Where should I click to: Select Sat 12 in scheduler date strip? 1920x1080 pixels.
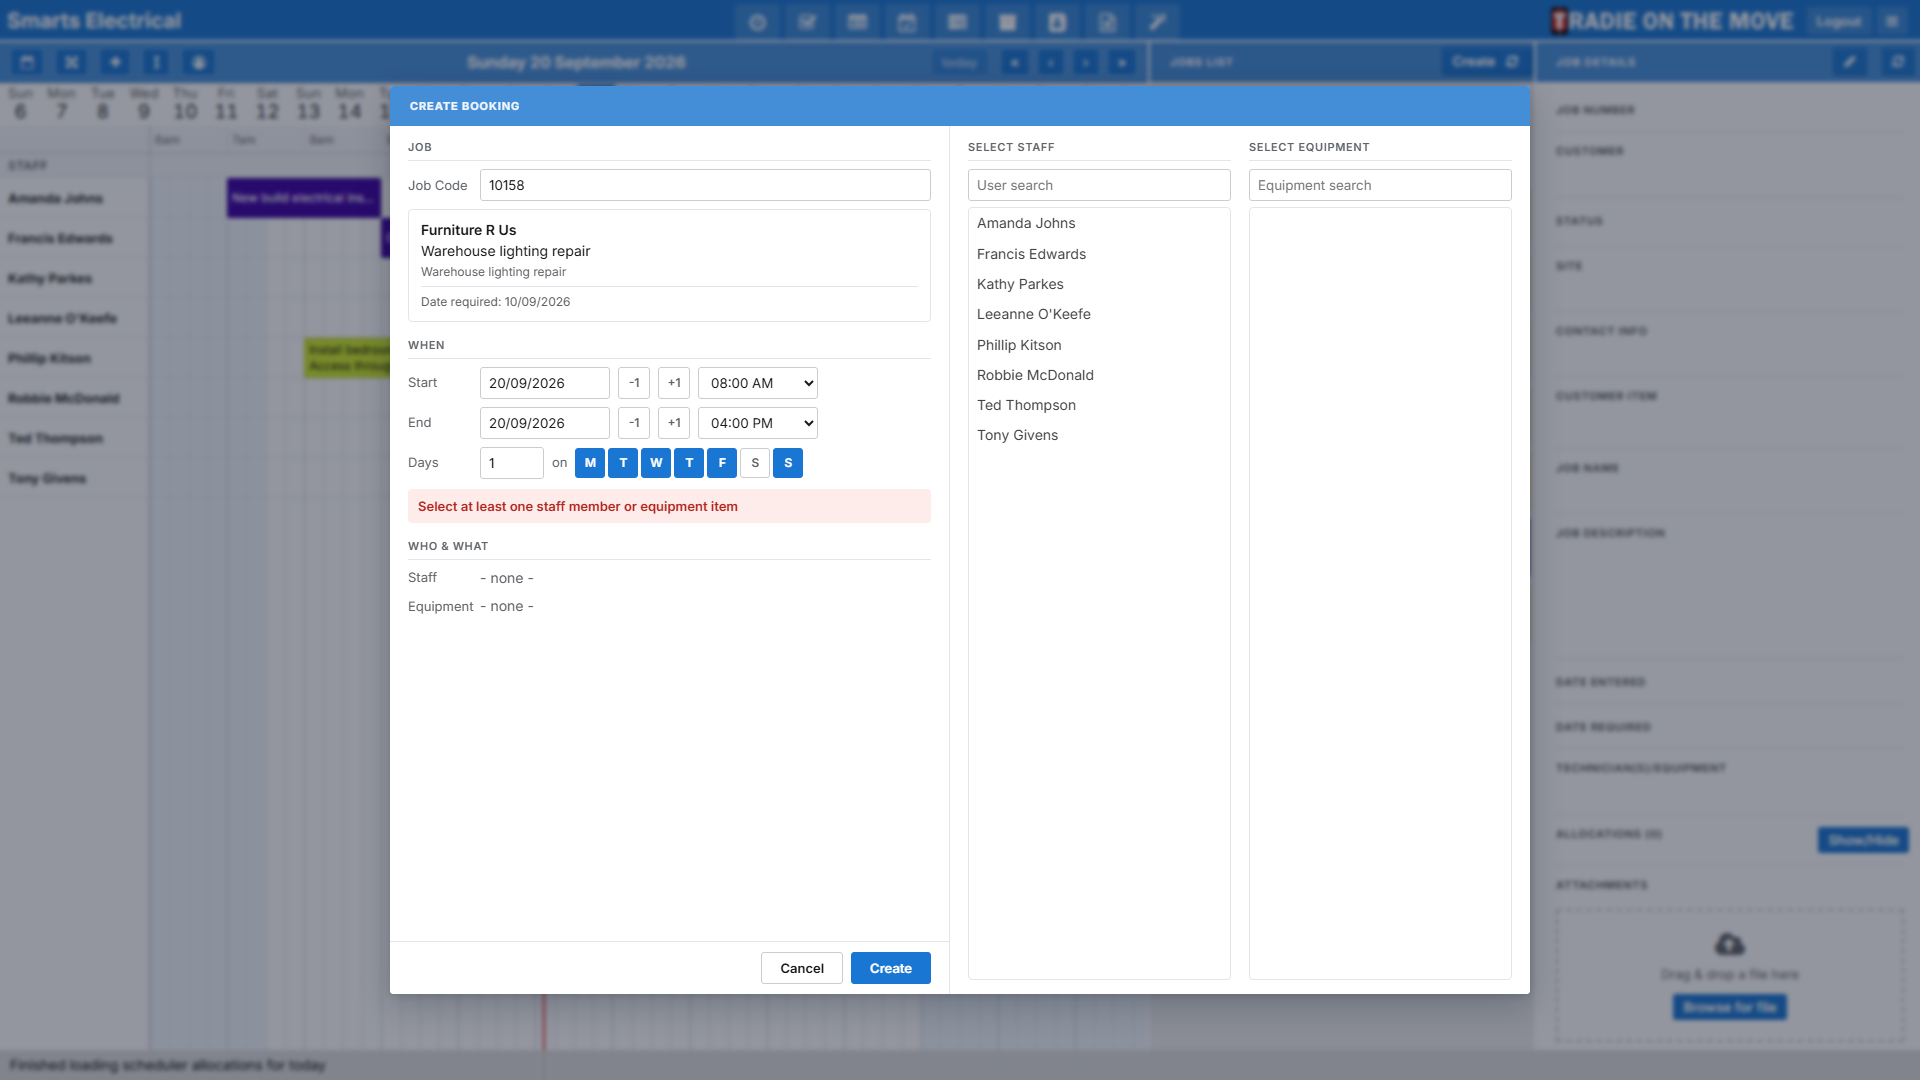267,103
